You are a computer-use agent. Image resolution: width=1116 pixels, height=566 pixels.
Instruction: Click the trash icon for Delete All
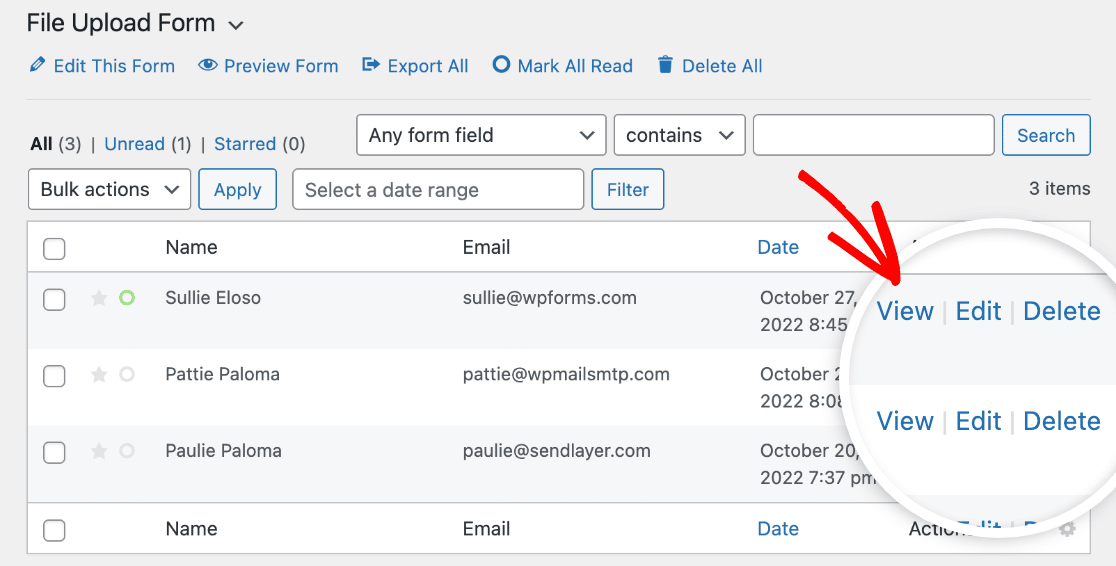click(x=665, y=66)
